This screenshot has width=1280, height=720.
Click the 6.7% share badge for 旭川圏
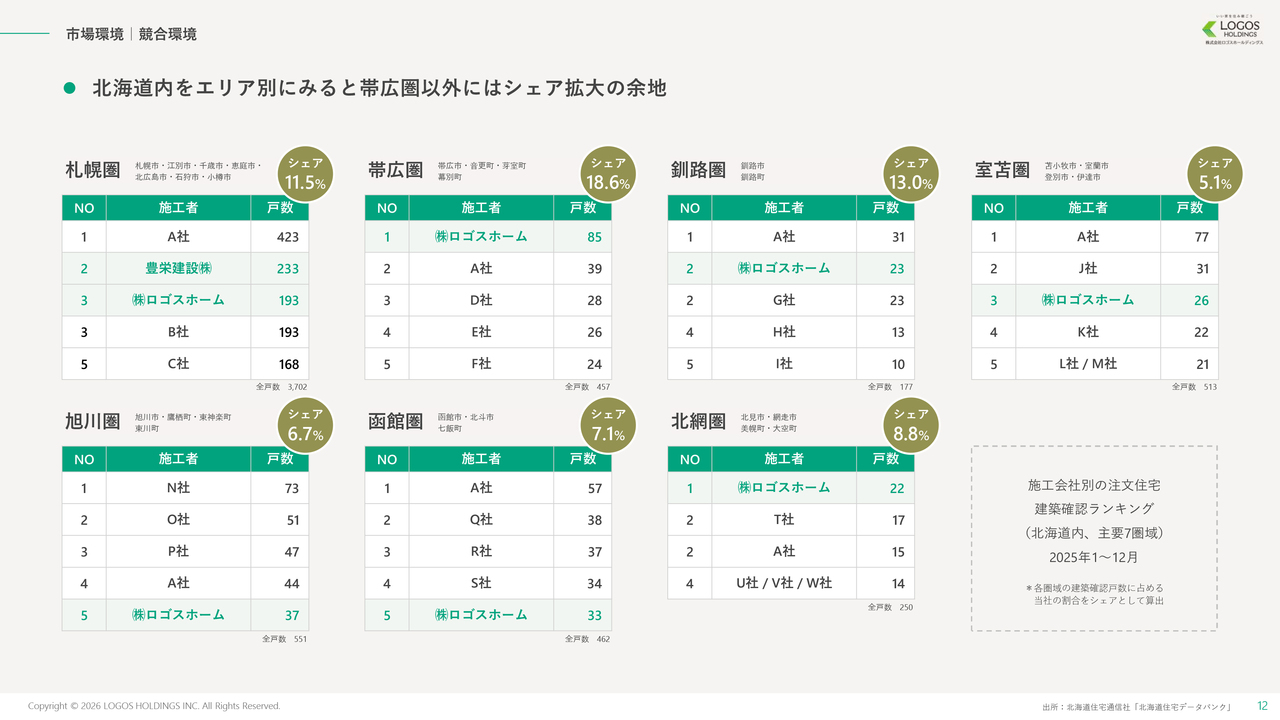305,424
